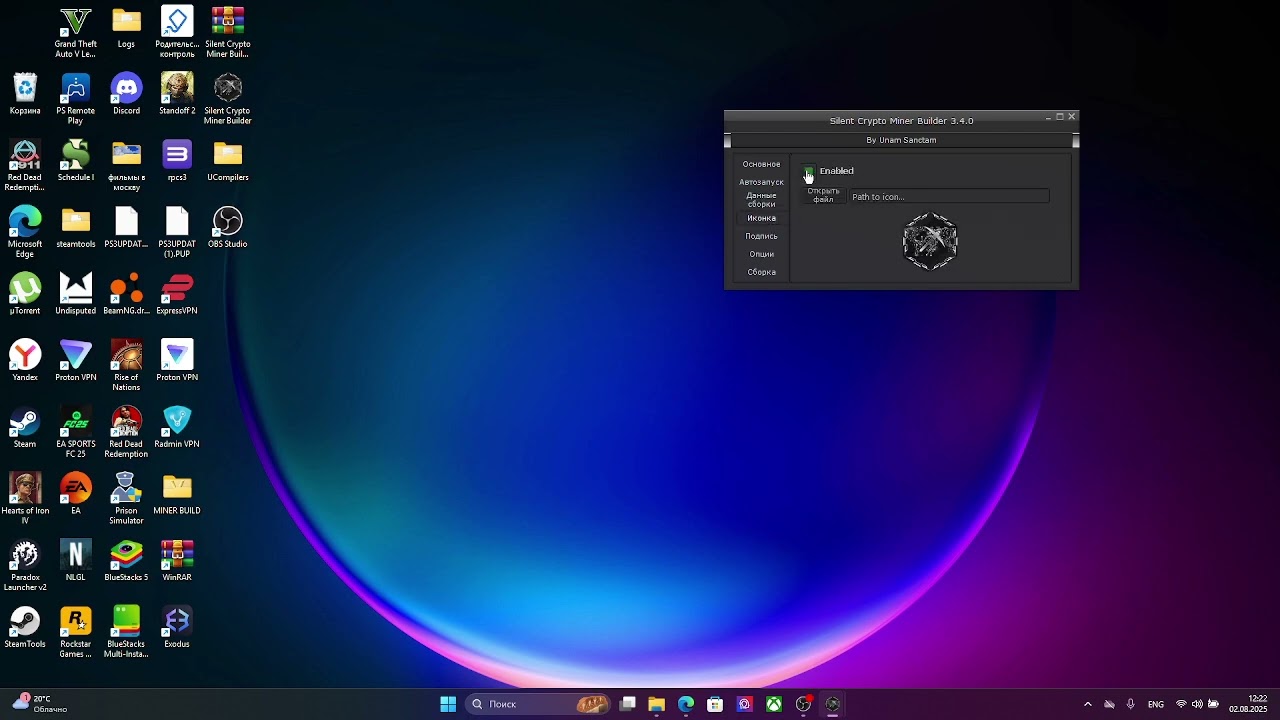
Task: Select the OBS Studio desktop shortcut
Action: tap(227, 228)
